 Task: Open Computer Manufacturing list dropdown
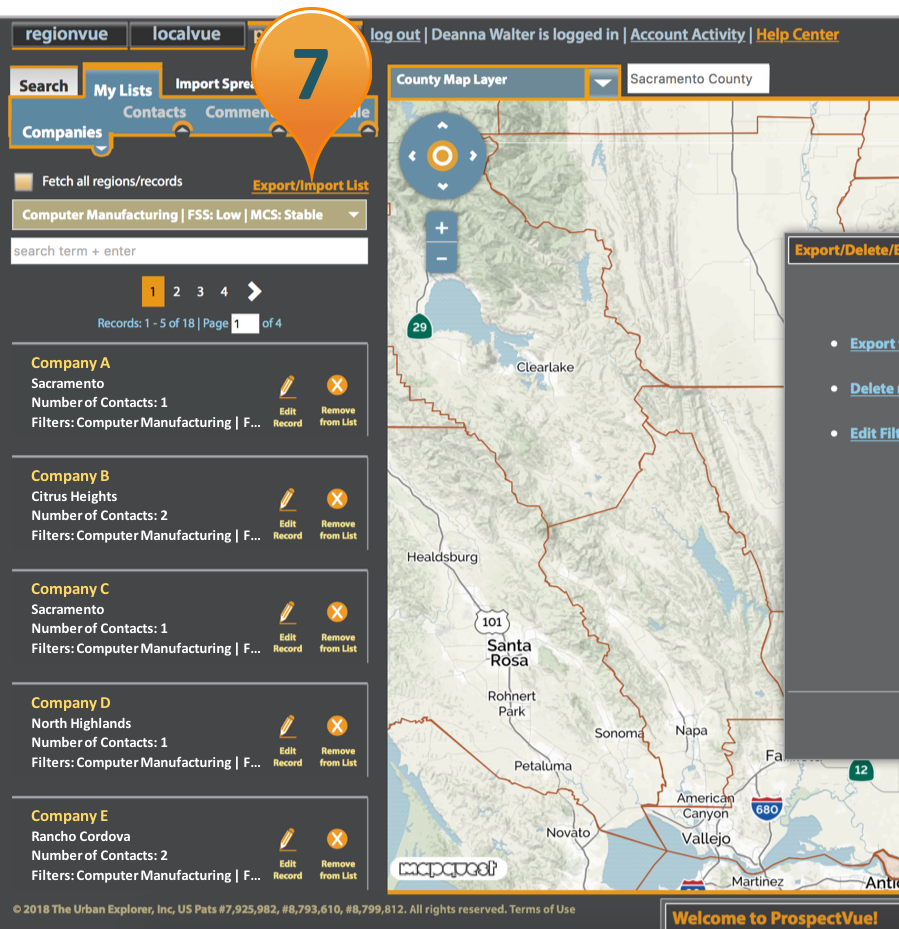pyautogui.click(x=189, y=214)
